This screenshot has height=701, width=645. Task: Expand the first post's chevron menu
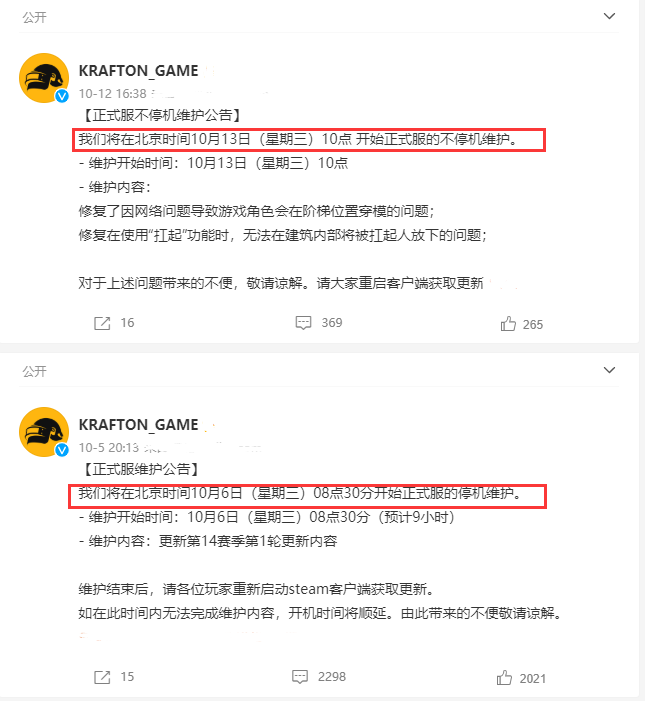pyautogui.click(x=609, y=17)
